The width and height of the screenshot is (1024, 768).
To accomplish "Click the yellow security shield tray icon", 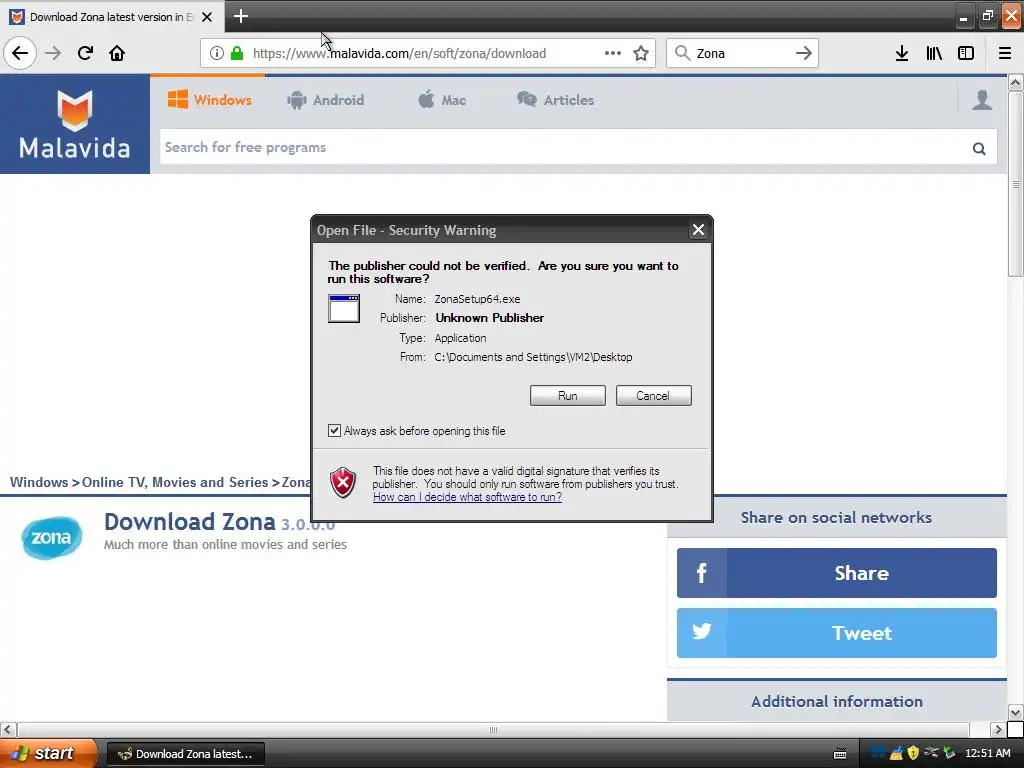I will (913, 753).
